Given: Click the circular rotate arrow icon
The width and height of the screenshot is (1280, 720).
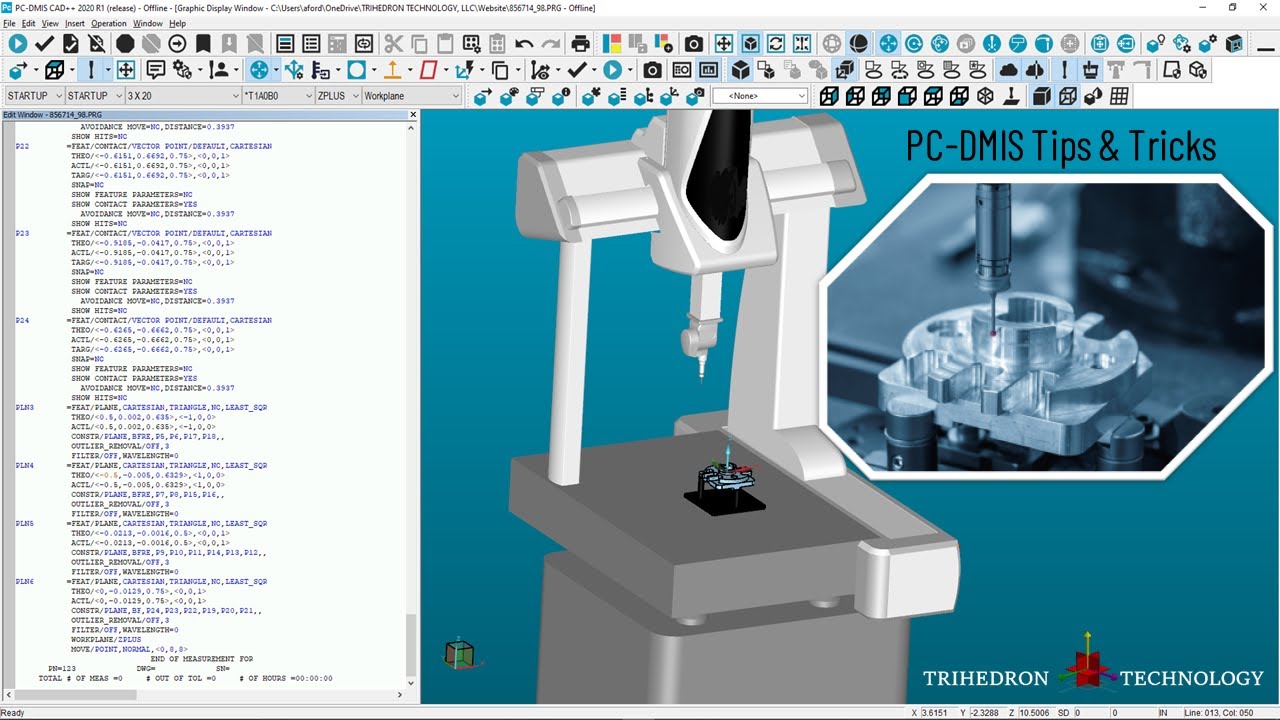Looking at the screenshot, I should tap(914, 44).
